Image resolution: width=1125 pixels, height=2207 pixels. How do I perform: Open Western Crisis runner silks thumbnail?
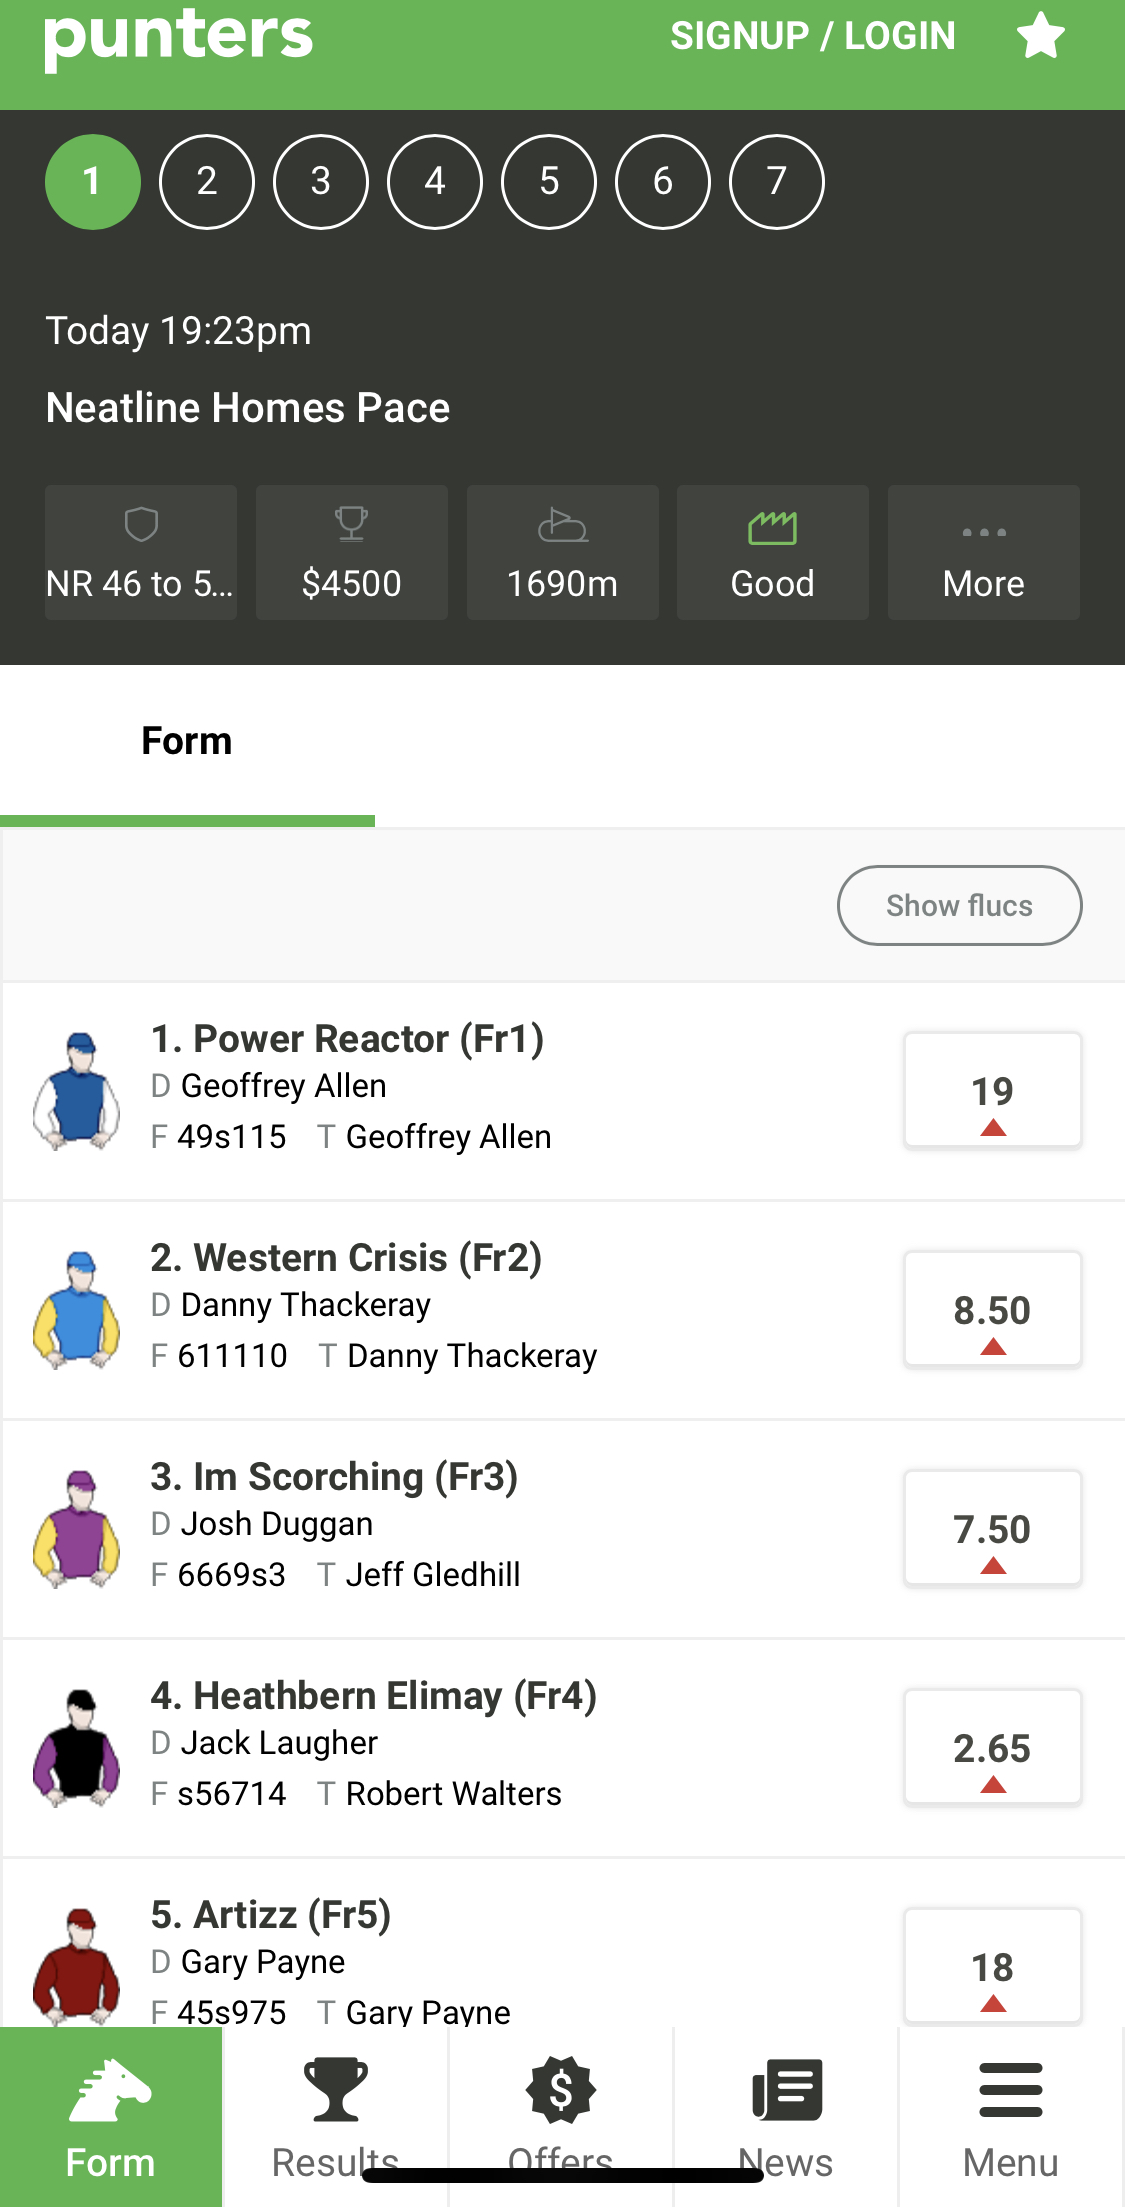pyautogui.click(x=77, y=1309)
